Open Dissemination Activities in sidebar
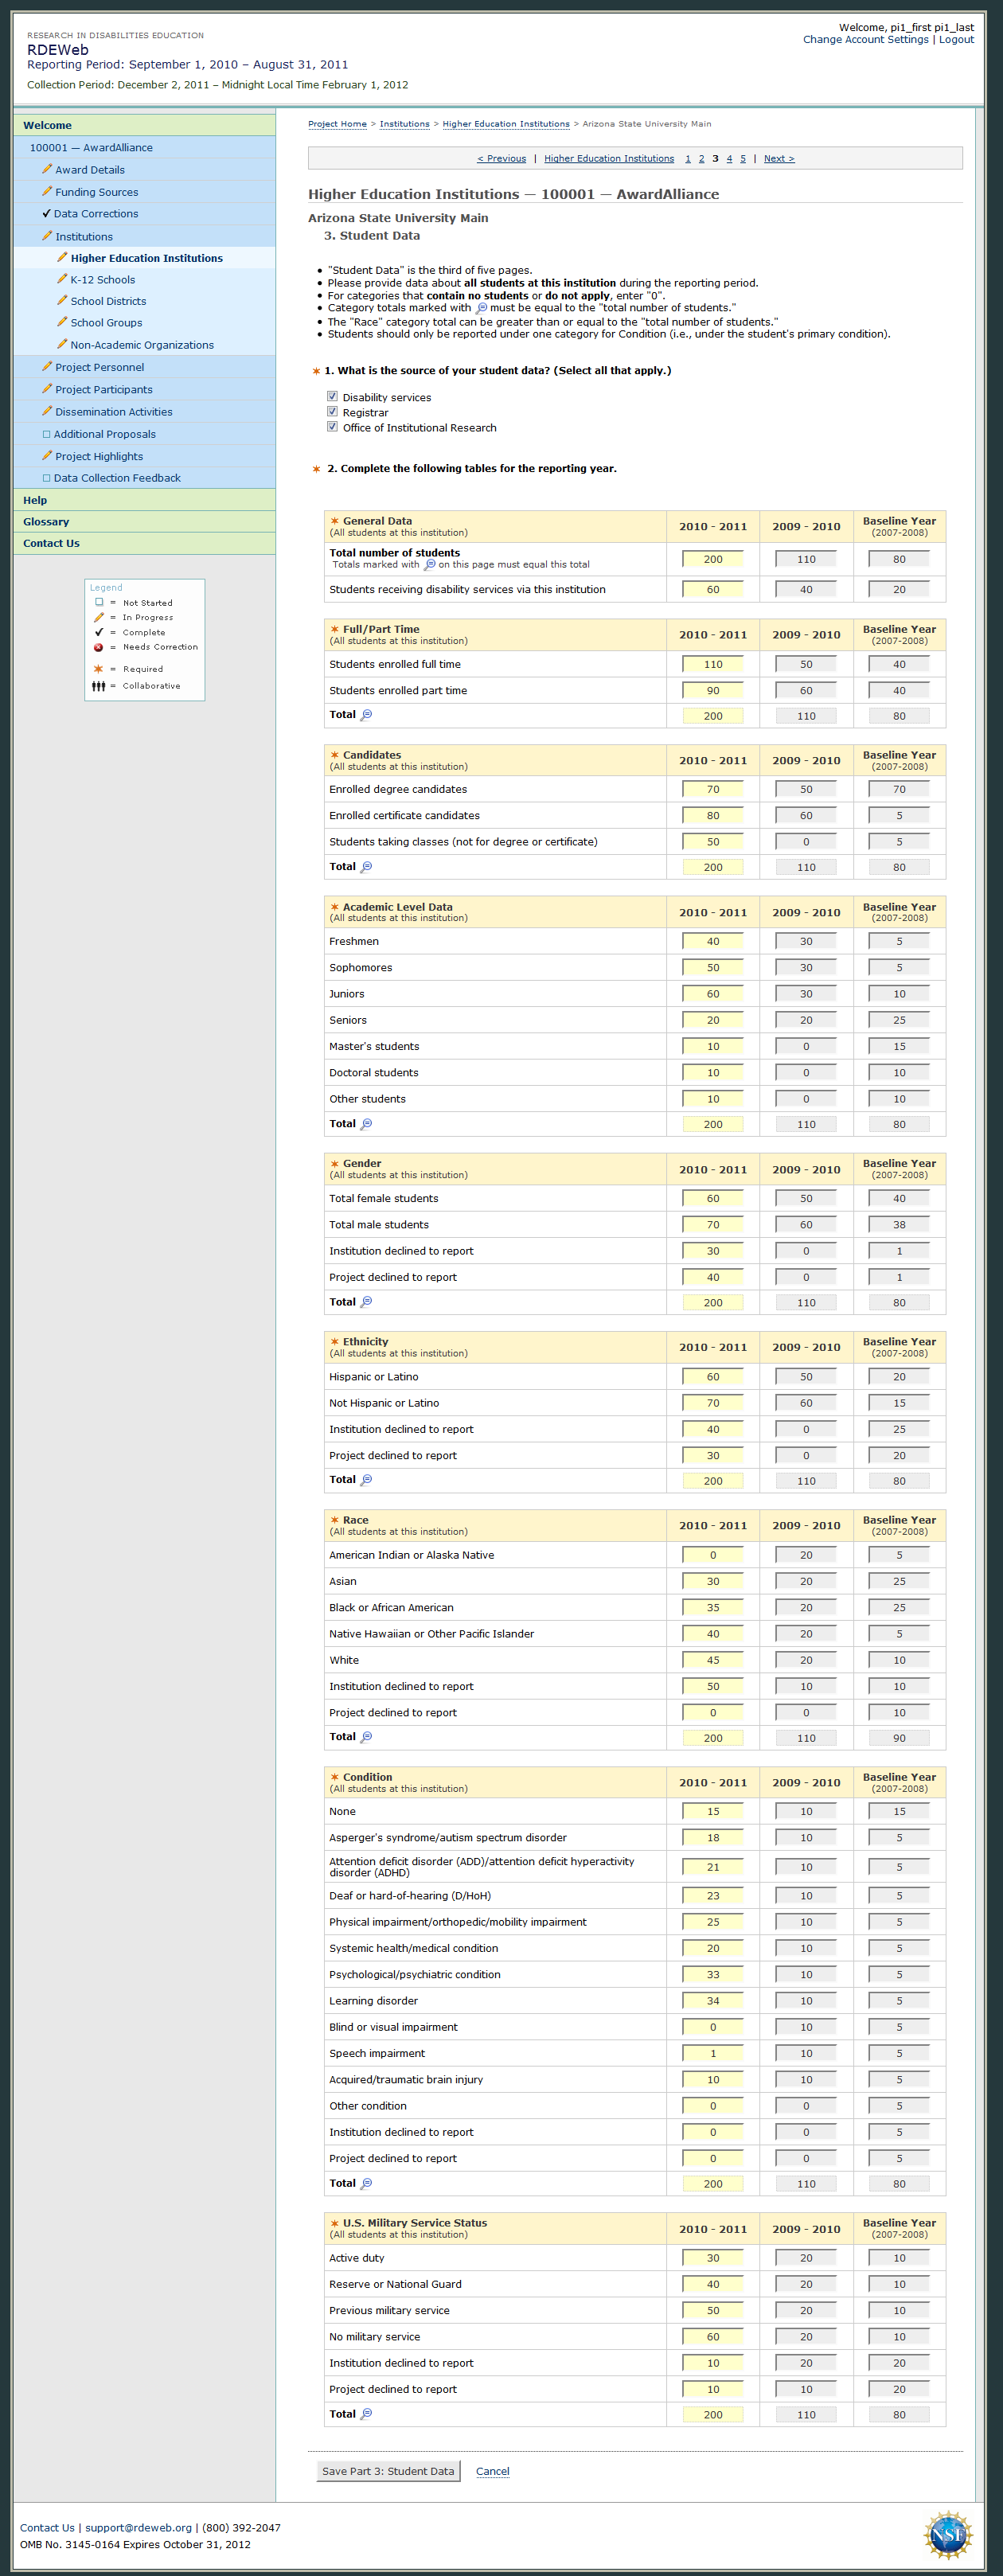Image resolution: width=1003 pixels, height=2576 pixels. point(114,412)
